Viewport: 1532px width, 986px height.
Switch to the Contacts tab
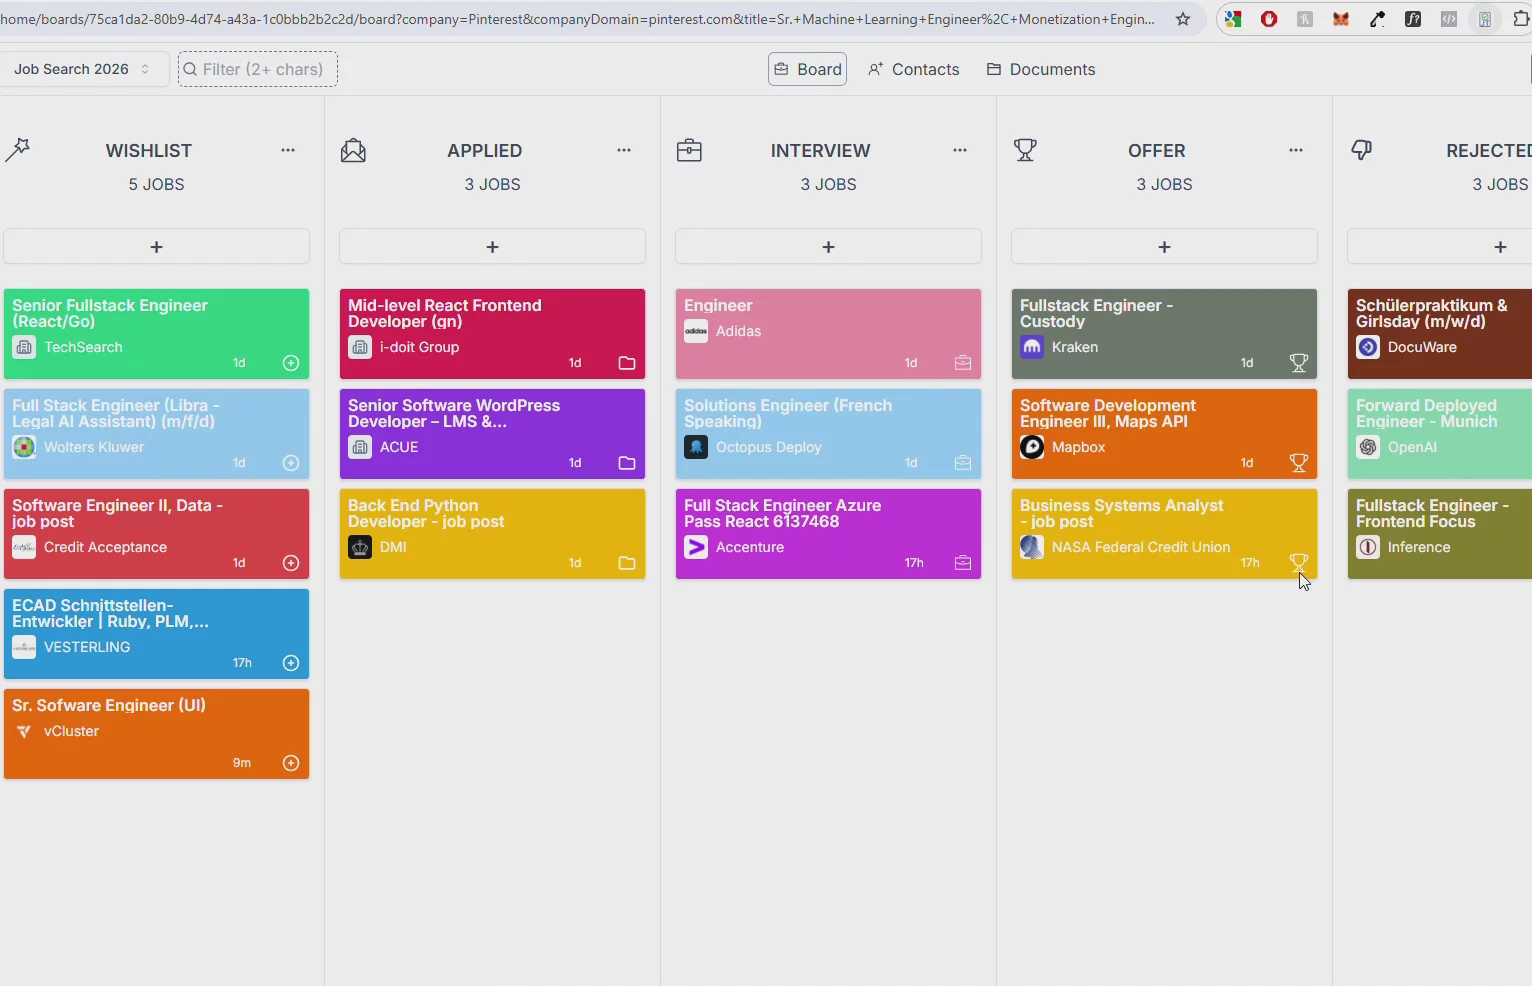click(914, 69)
